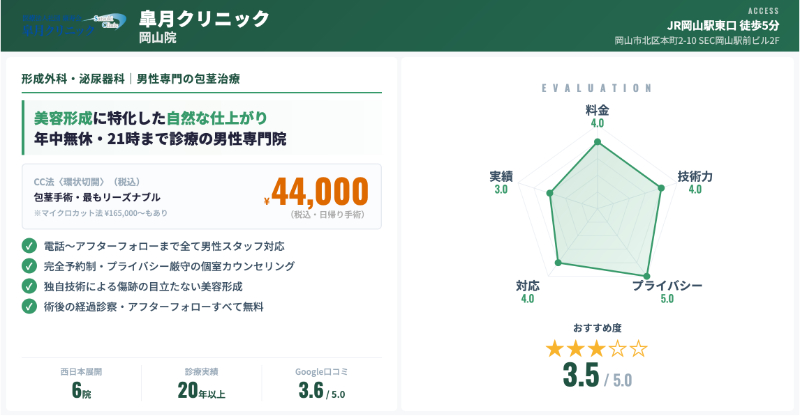The height and width of the screenshot is (418, 800).
Task: Click checkmark icon beside 電話〜アフターフォロー line
Action: coord(28,245)
